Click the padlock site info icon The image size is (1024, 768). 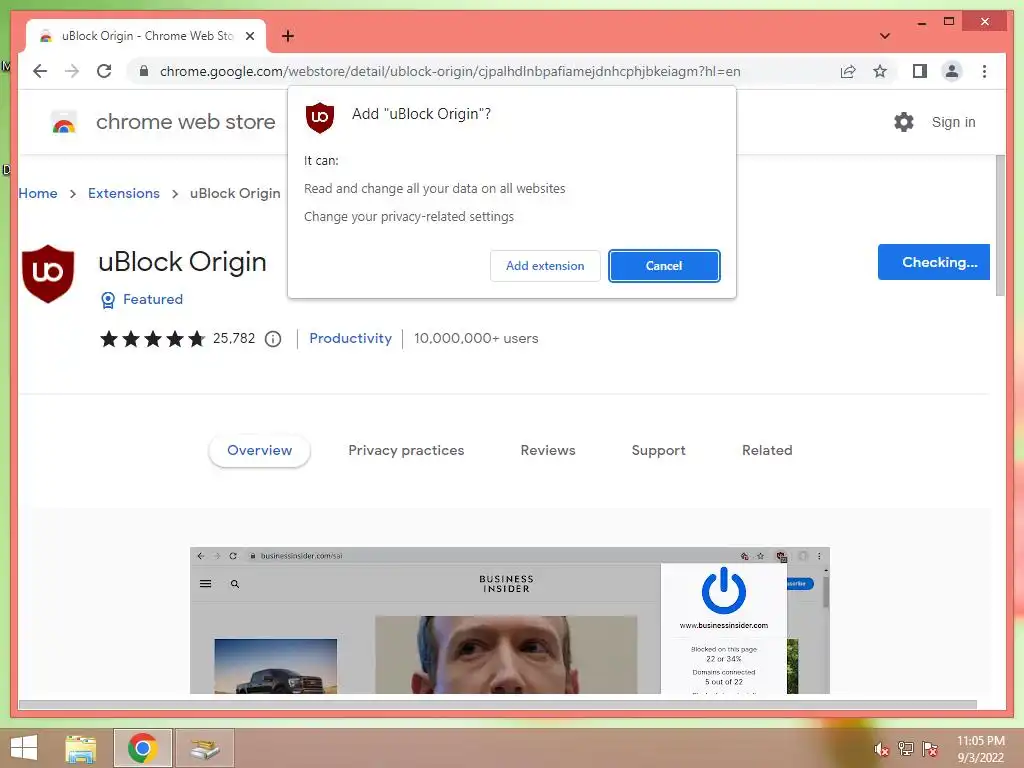[144, 71]
